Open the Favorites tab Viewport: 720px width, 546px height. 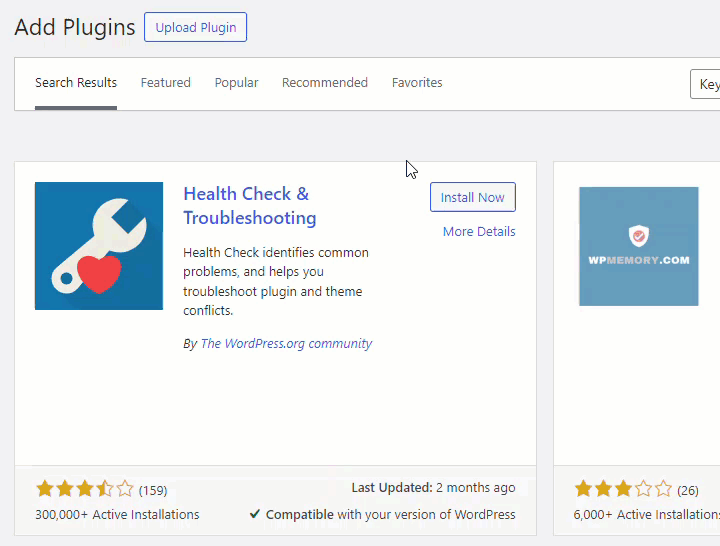[x=417, y=83]
